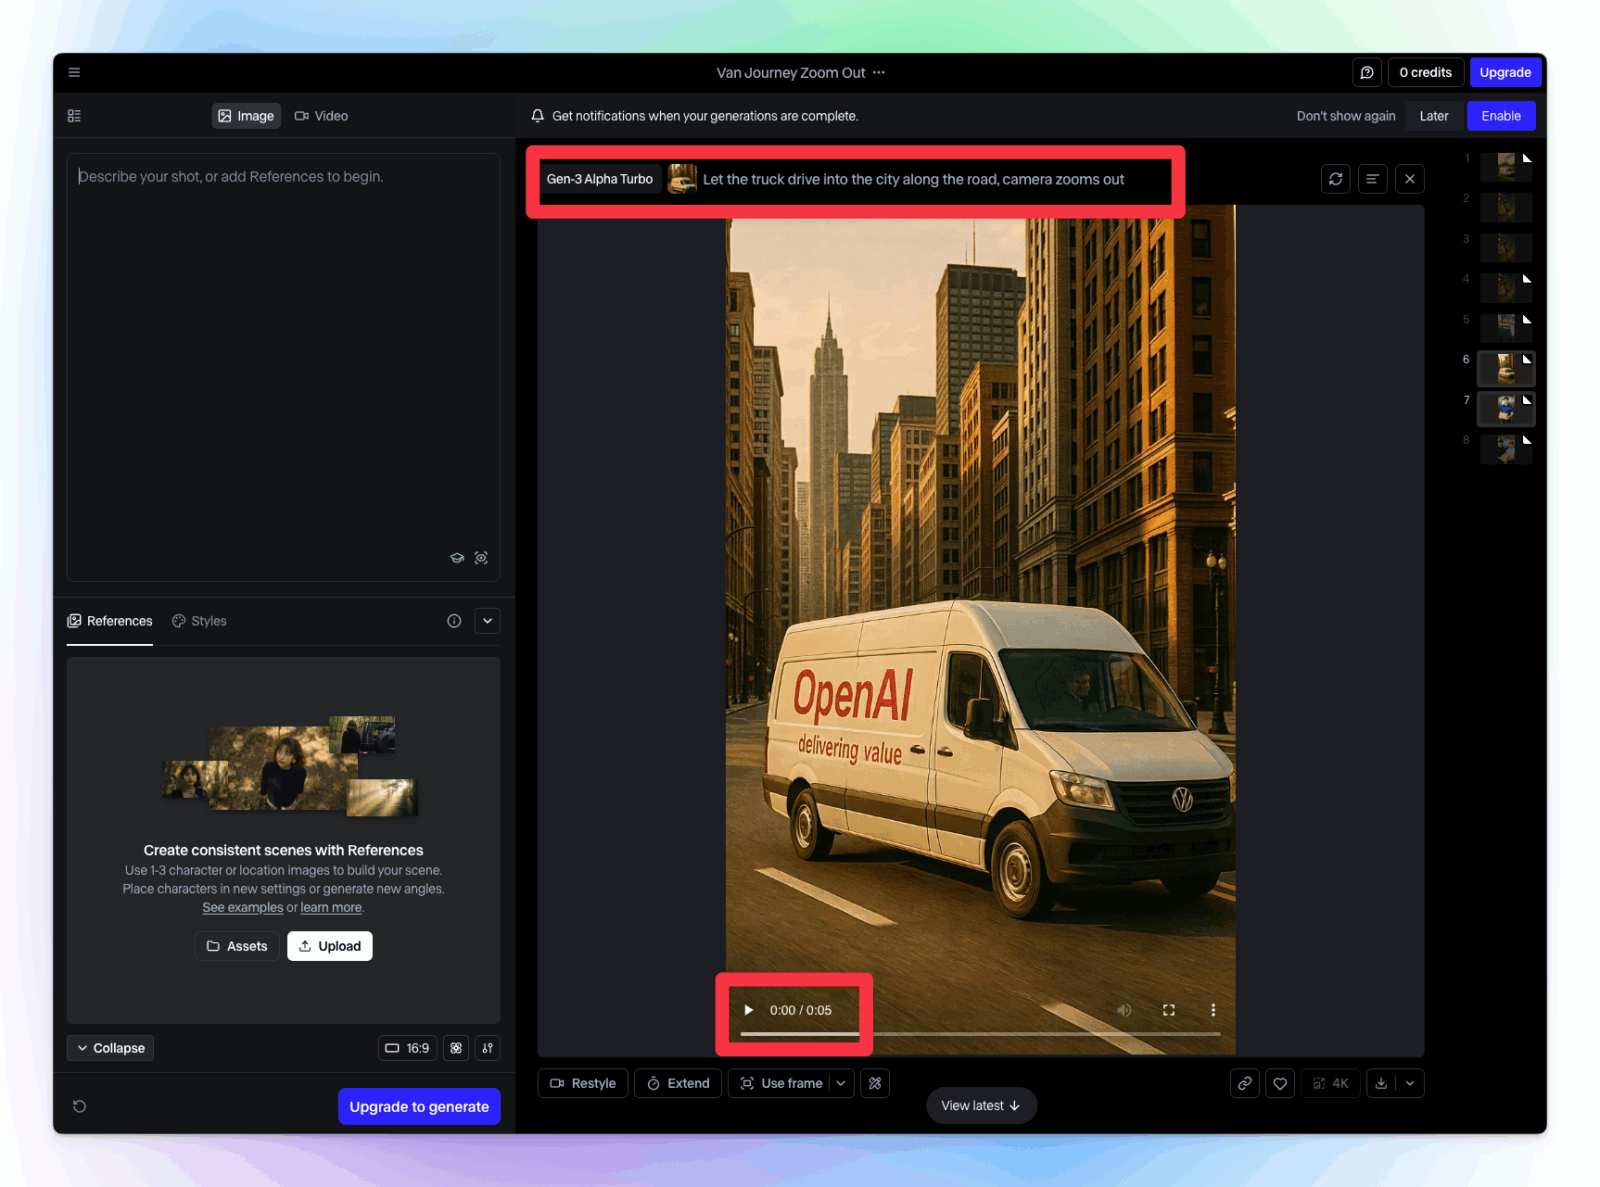Click the graduation cap tips icon
This screenshot has width=1600, height=1187.
[457, 558]
